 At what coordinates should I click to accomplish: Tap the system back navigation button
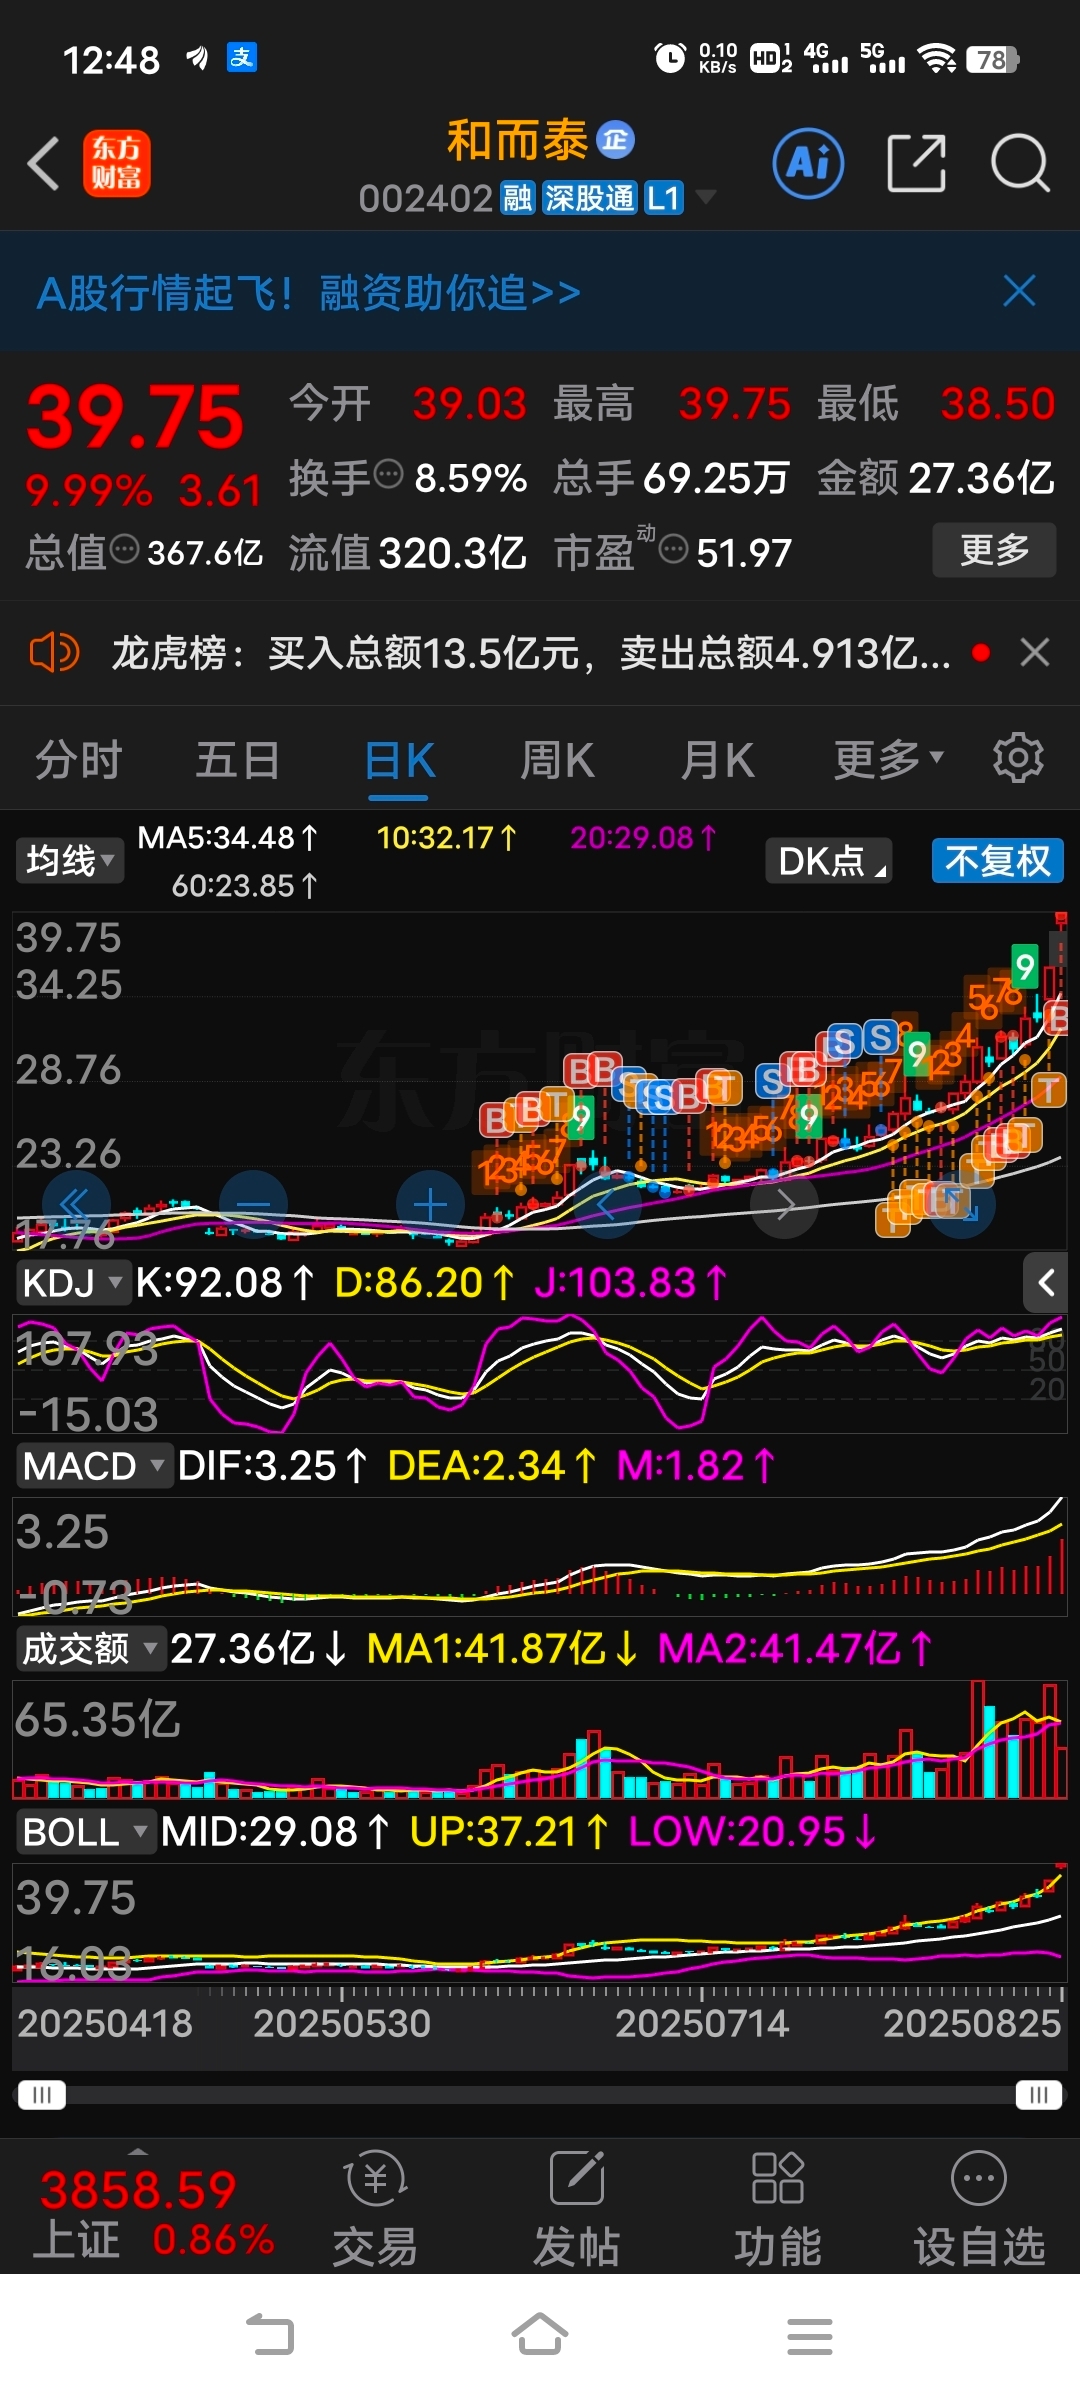(x=270, y=2336)
